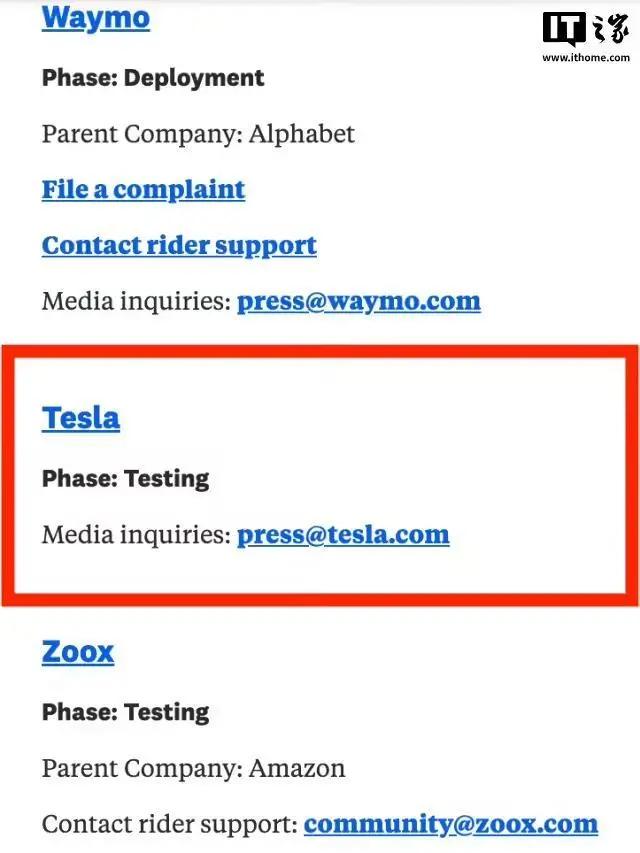Click the File a complaint link
640x853 pixels.
pyautogui.click(x=143, y=190)
